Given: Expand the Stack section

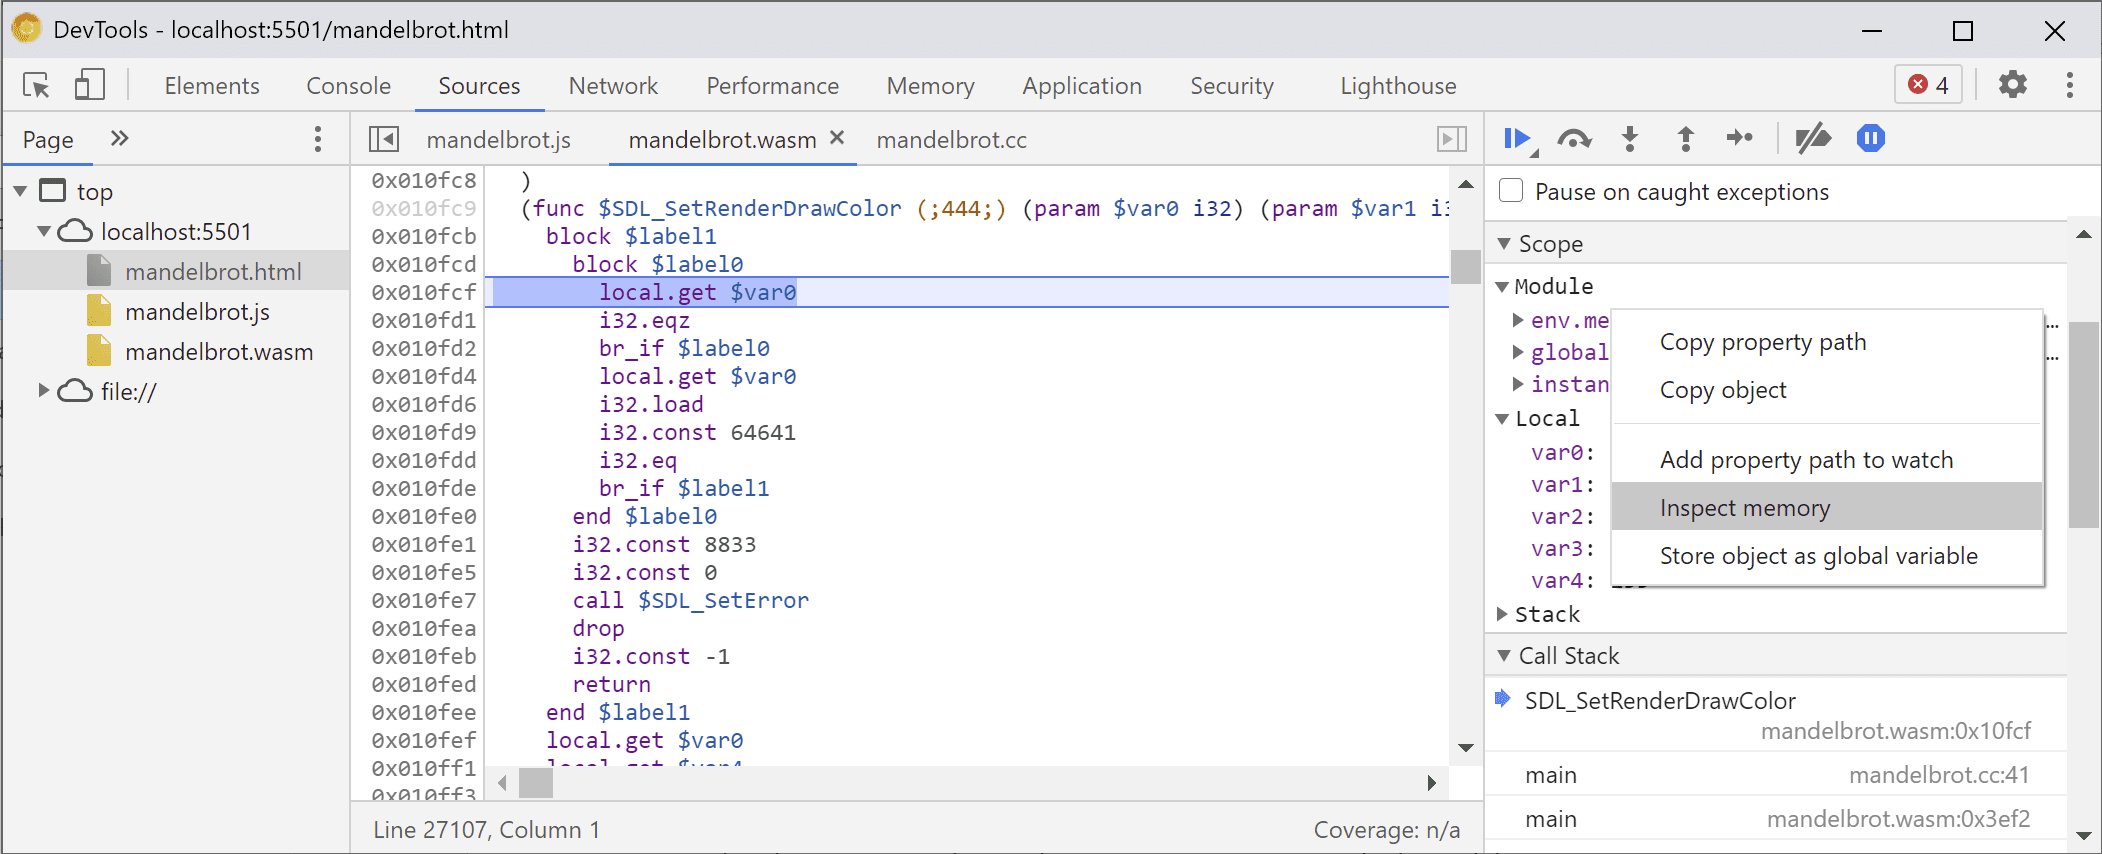Looking at the screenshot, I should point(1502,614).
